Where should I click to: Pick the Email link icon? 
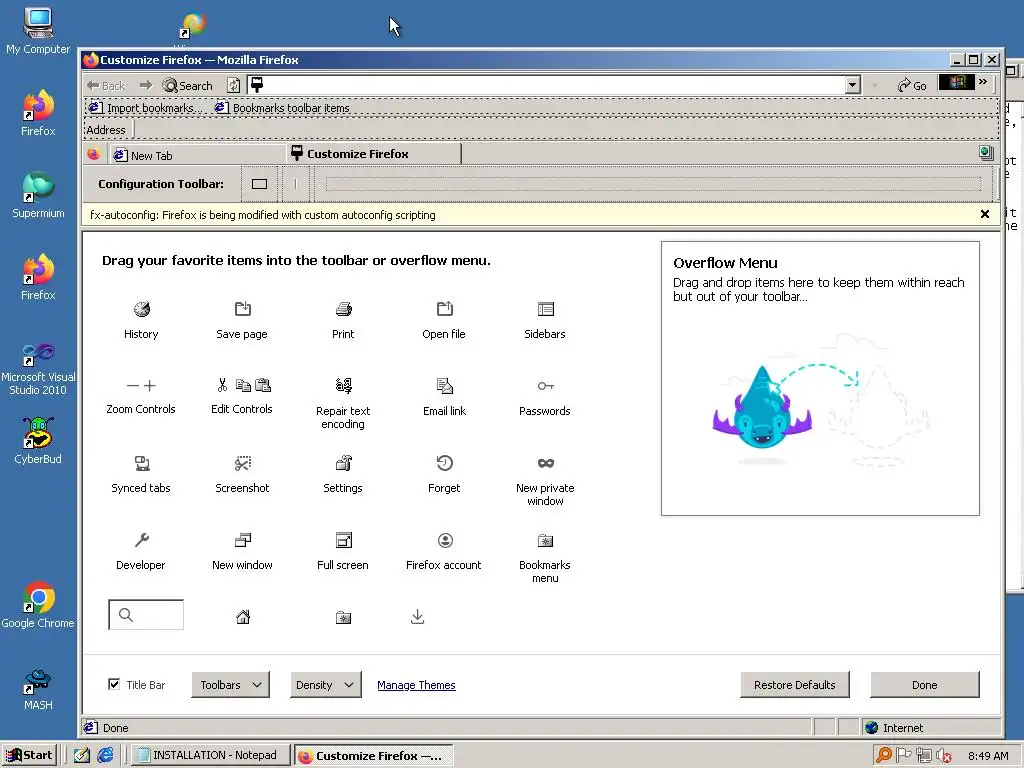445,386
